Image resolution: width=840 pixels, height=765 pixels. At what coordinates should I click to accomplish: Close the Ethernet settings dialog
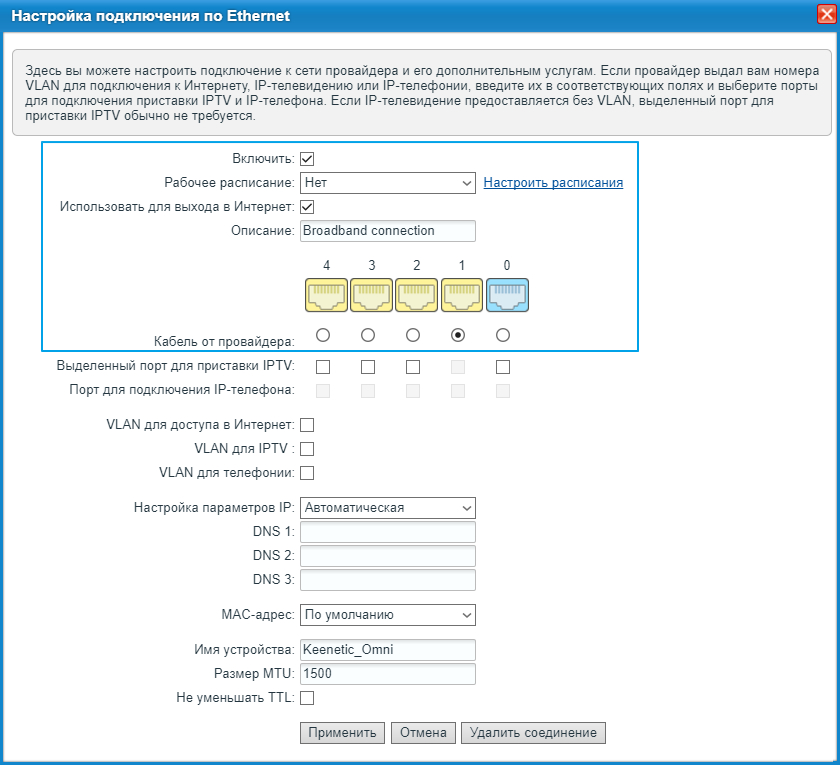click(x=819, y=15)
